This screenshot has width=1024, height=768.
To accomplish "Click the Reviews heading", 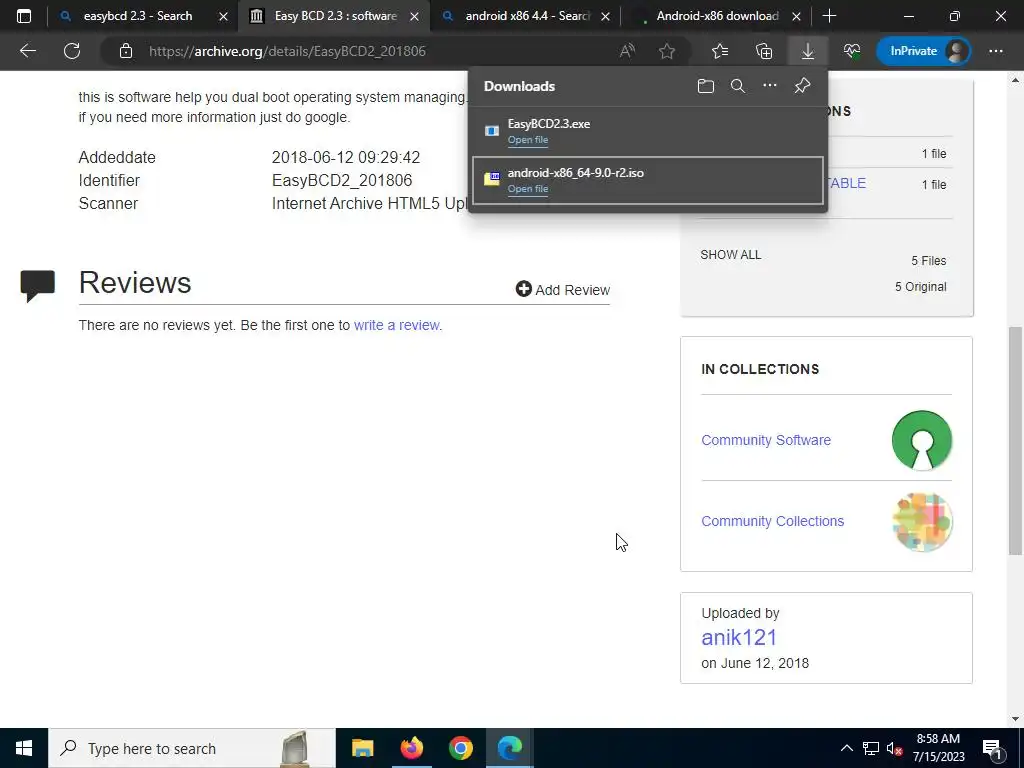I will (x=135, y=282).
